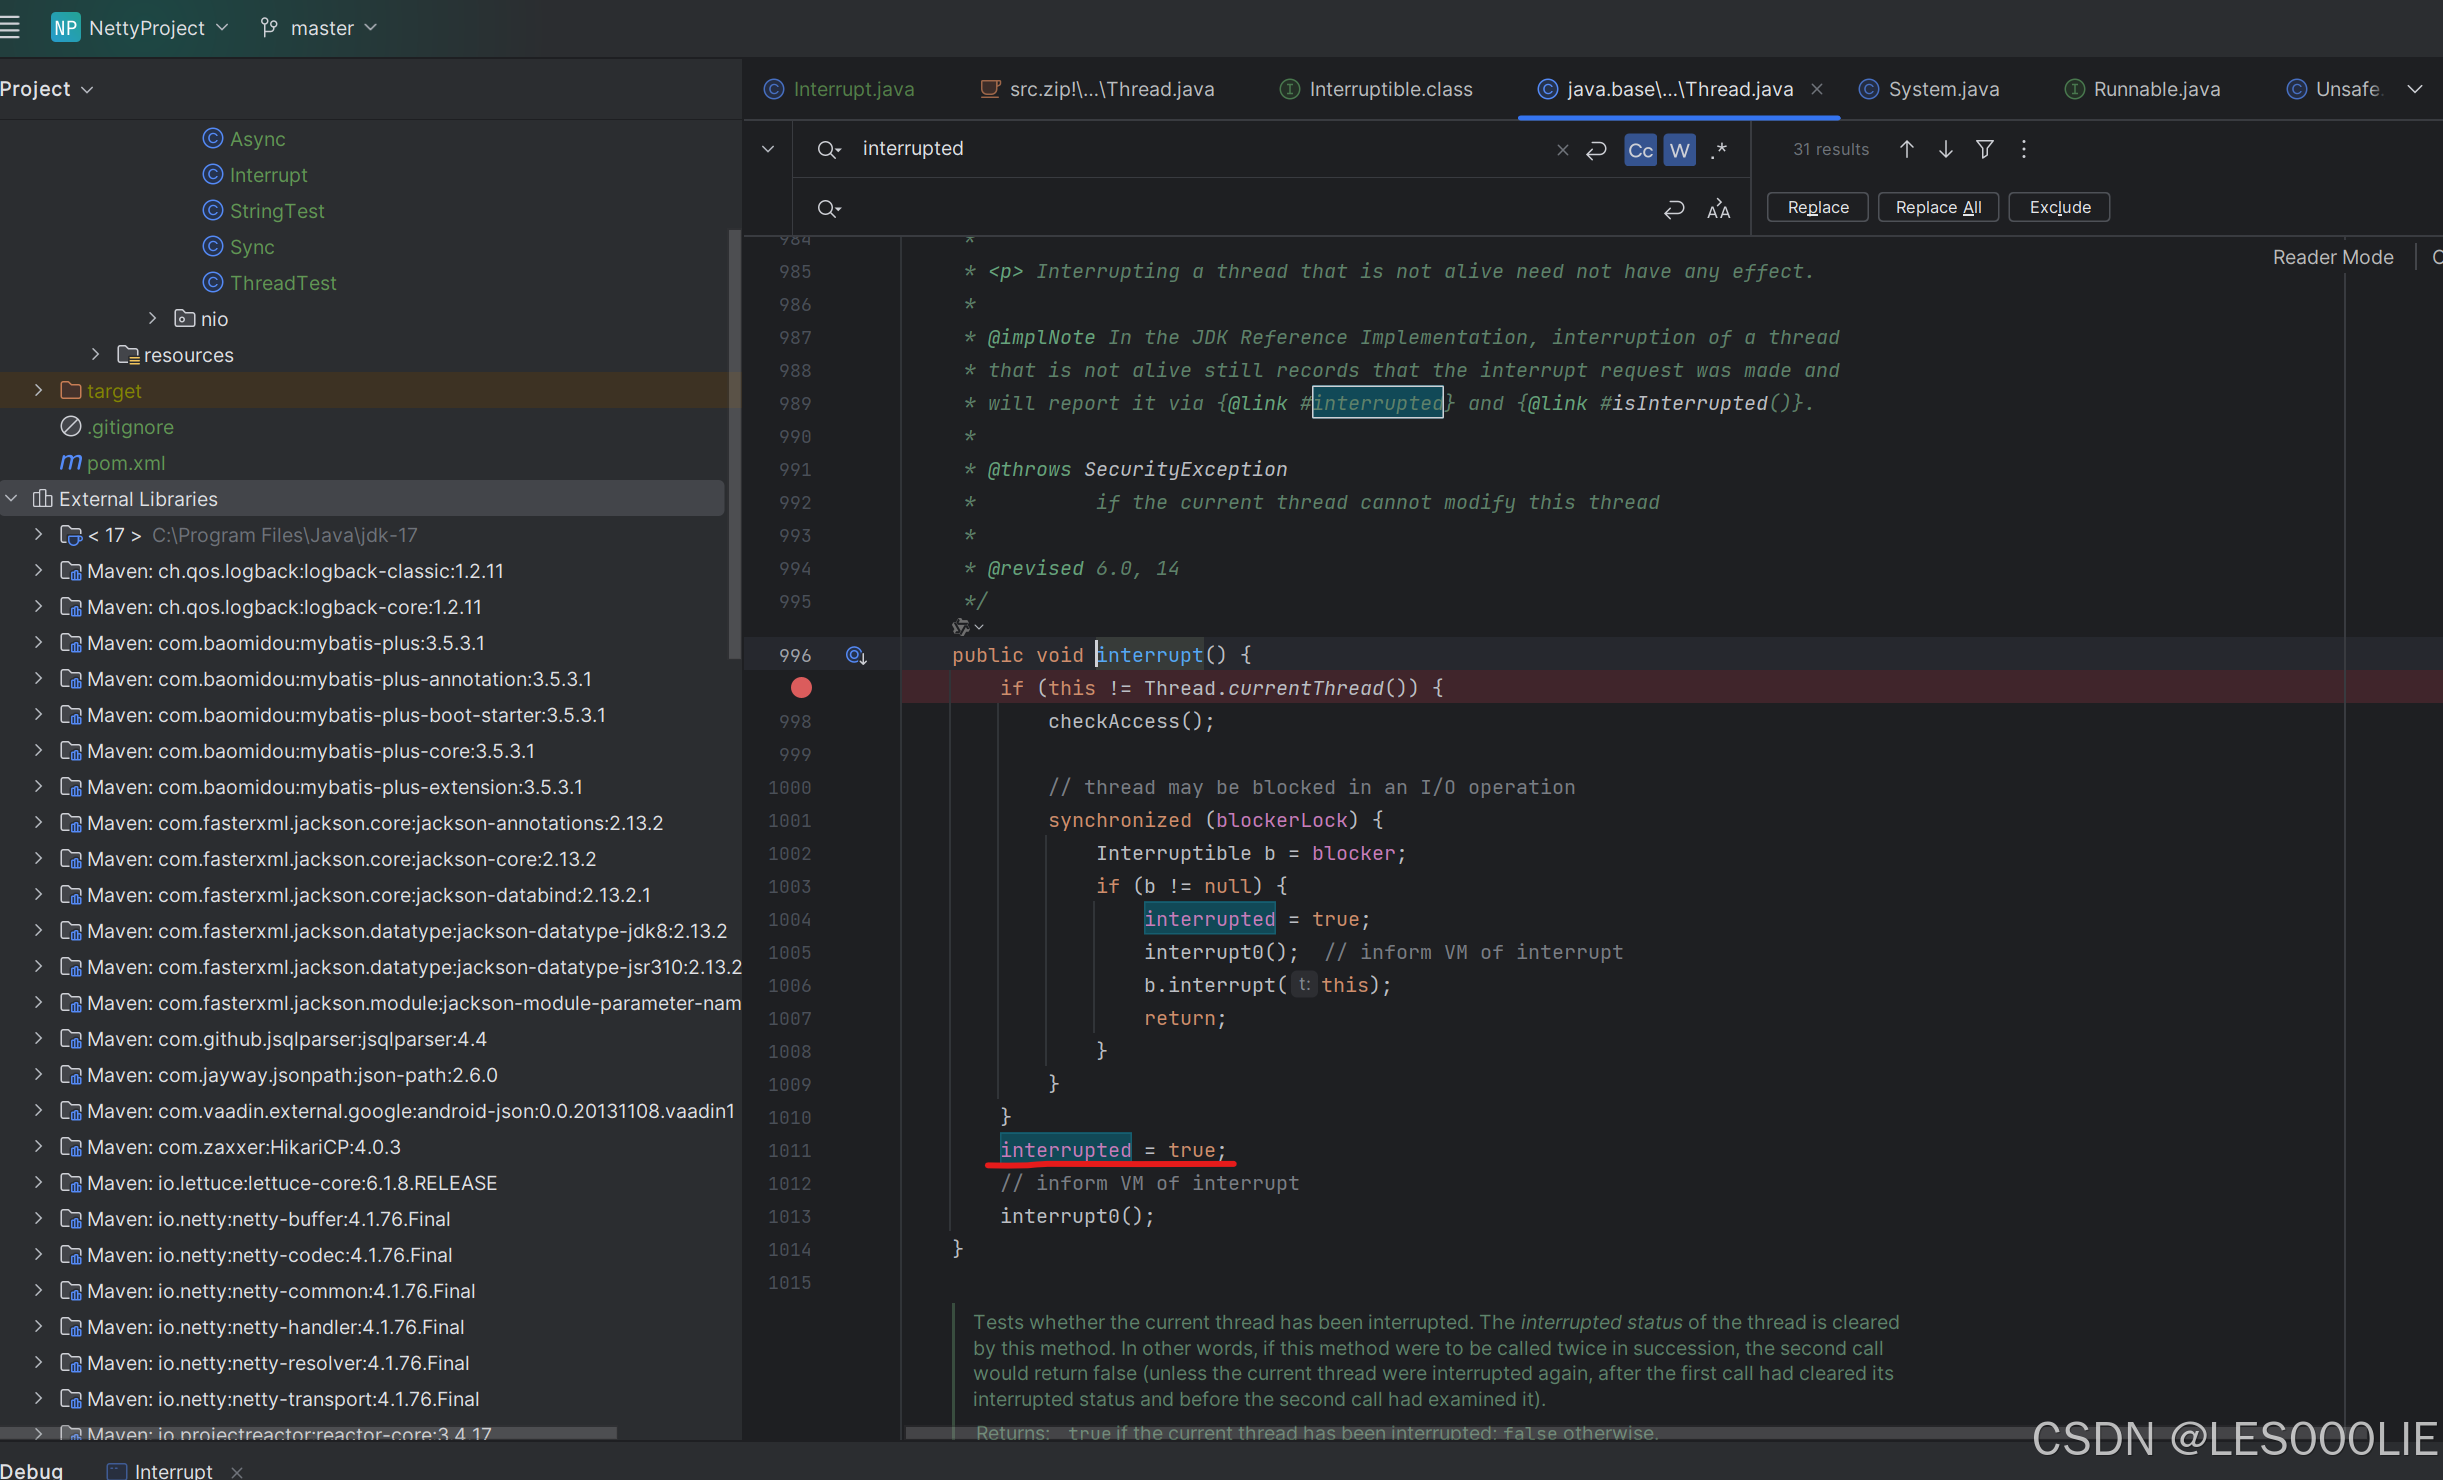Viewport: 2443px width, 1480px height.
Task: Click the Replace All button
Action: [x=1937, y=207]
